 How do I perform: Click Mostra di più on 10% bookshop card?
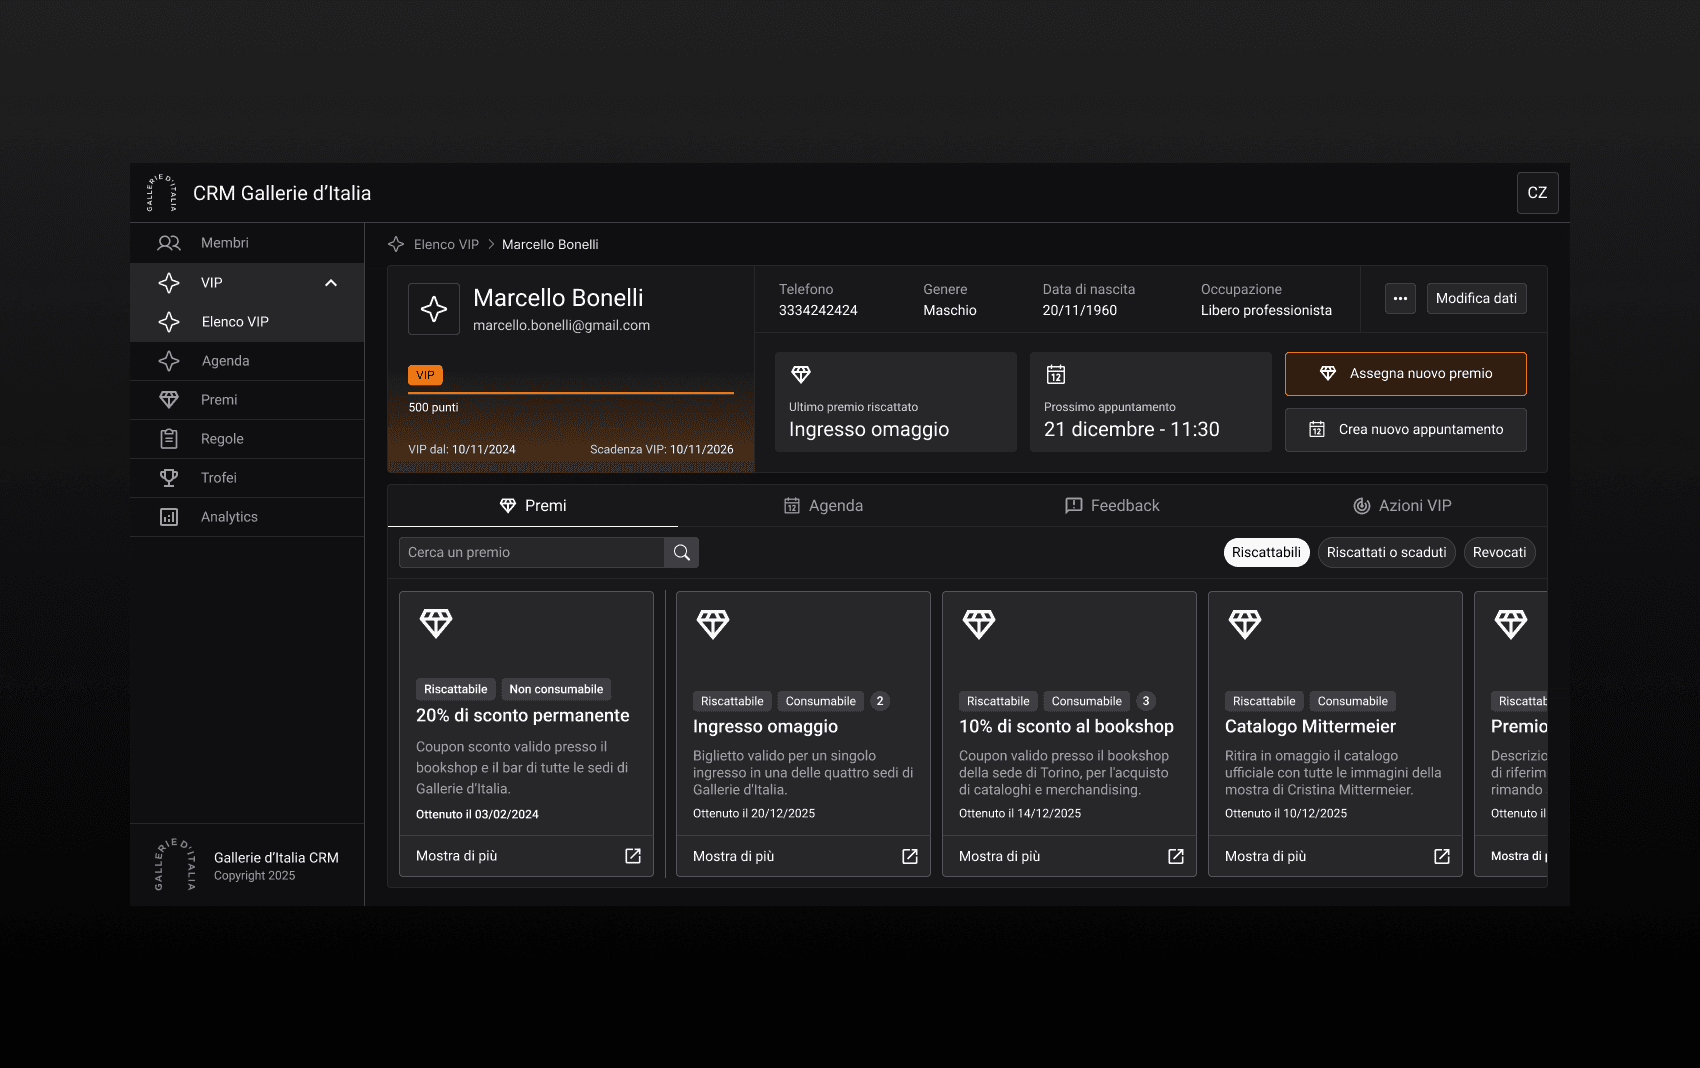pyautogui.click(x=1000, y=857)
